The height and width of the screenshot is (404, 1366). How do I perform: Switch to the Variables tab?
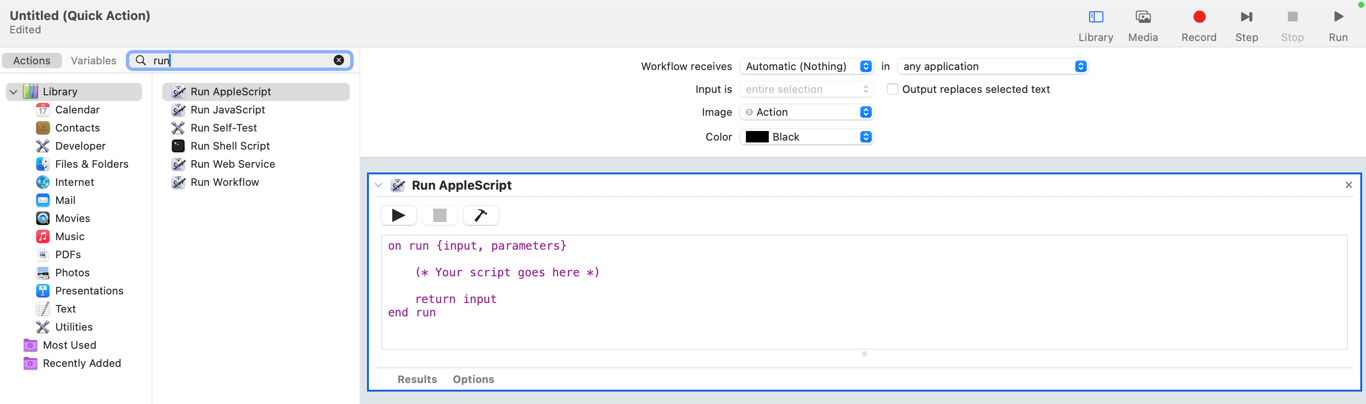click(93, 61)
